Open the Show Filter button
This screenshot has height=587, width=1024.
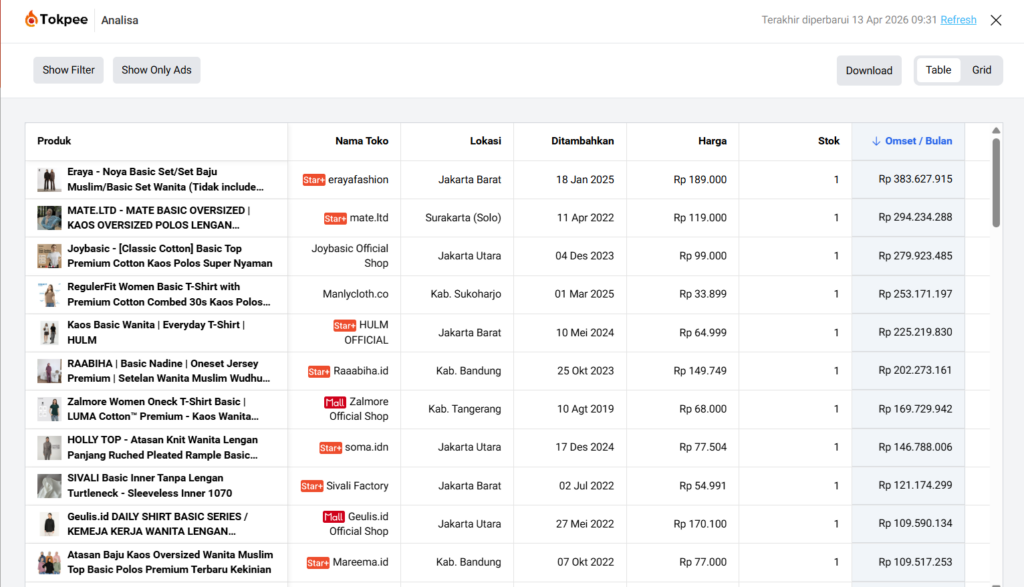pos(69,70)
